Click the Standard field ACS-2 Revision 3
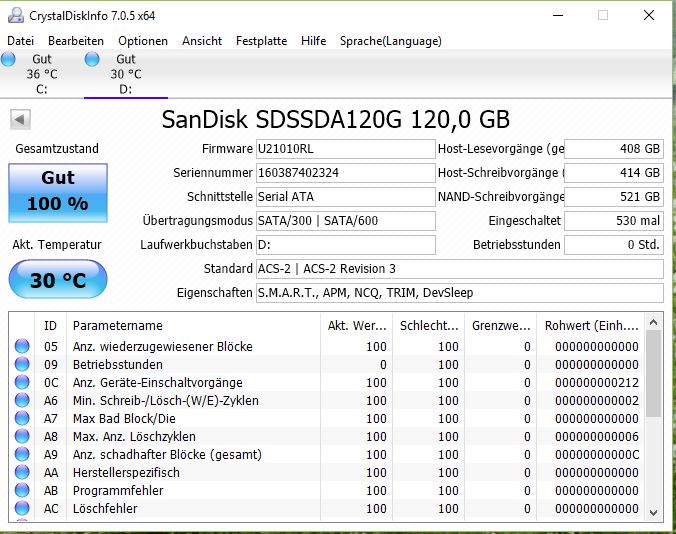676x534 pixels. coord(460,269)
